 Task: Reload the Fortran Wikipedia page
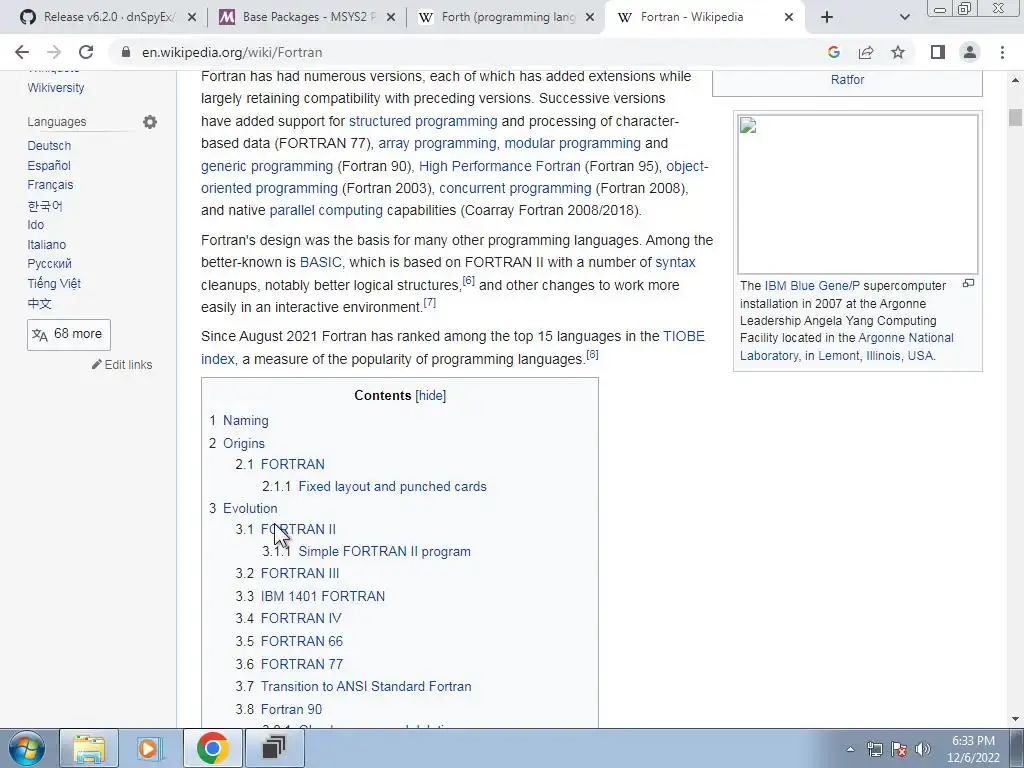pos(86,52)
